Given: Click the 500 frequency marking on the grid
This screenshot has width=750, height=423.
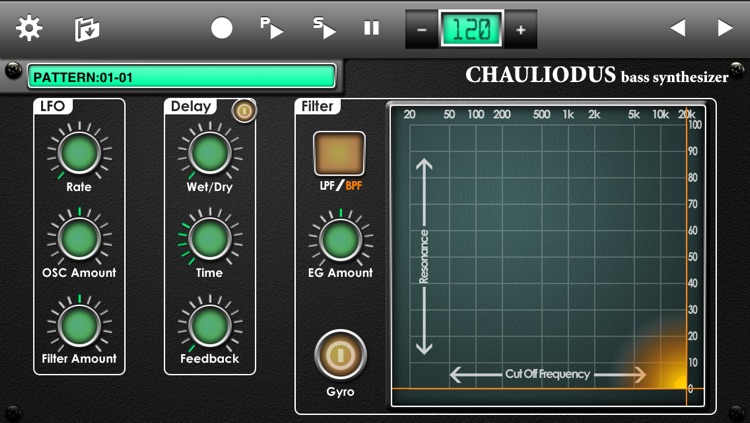Looking at the screenshot, I should pos(541,114).
